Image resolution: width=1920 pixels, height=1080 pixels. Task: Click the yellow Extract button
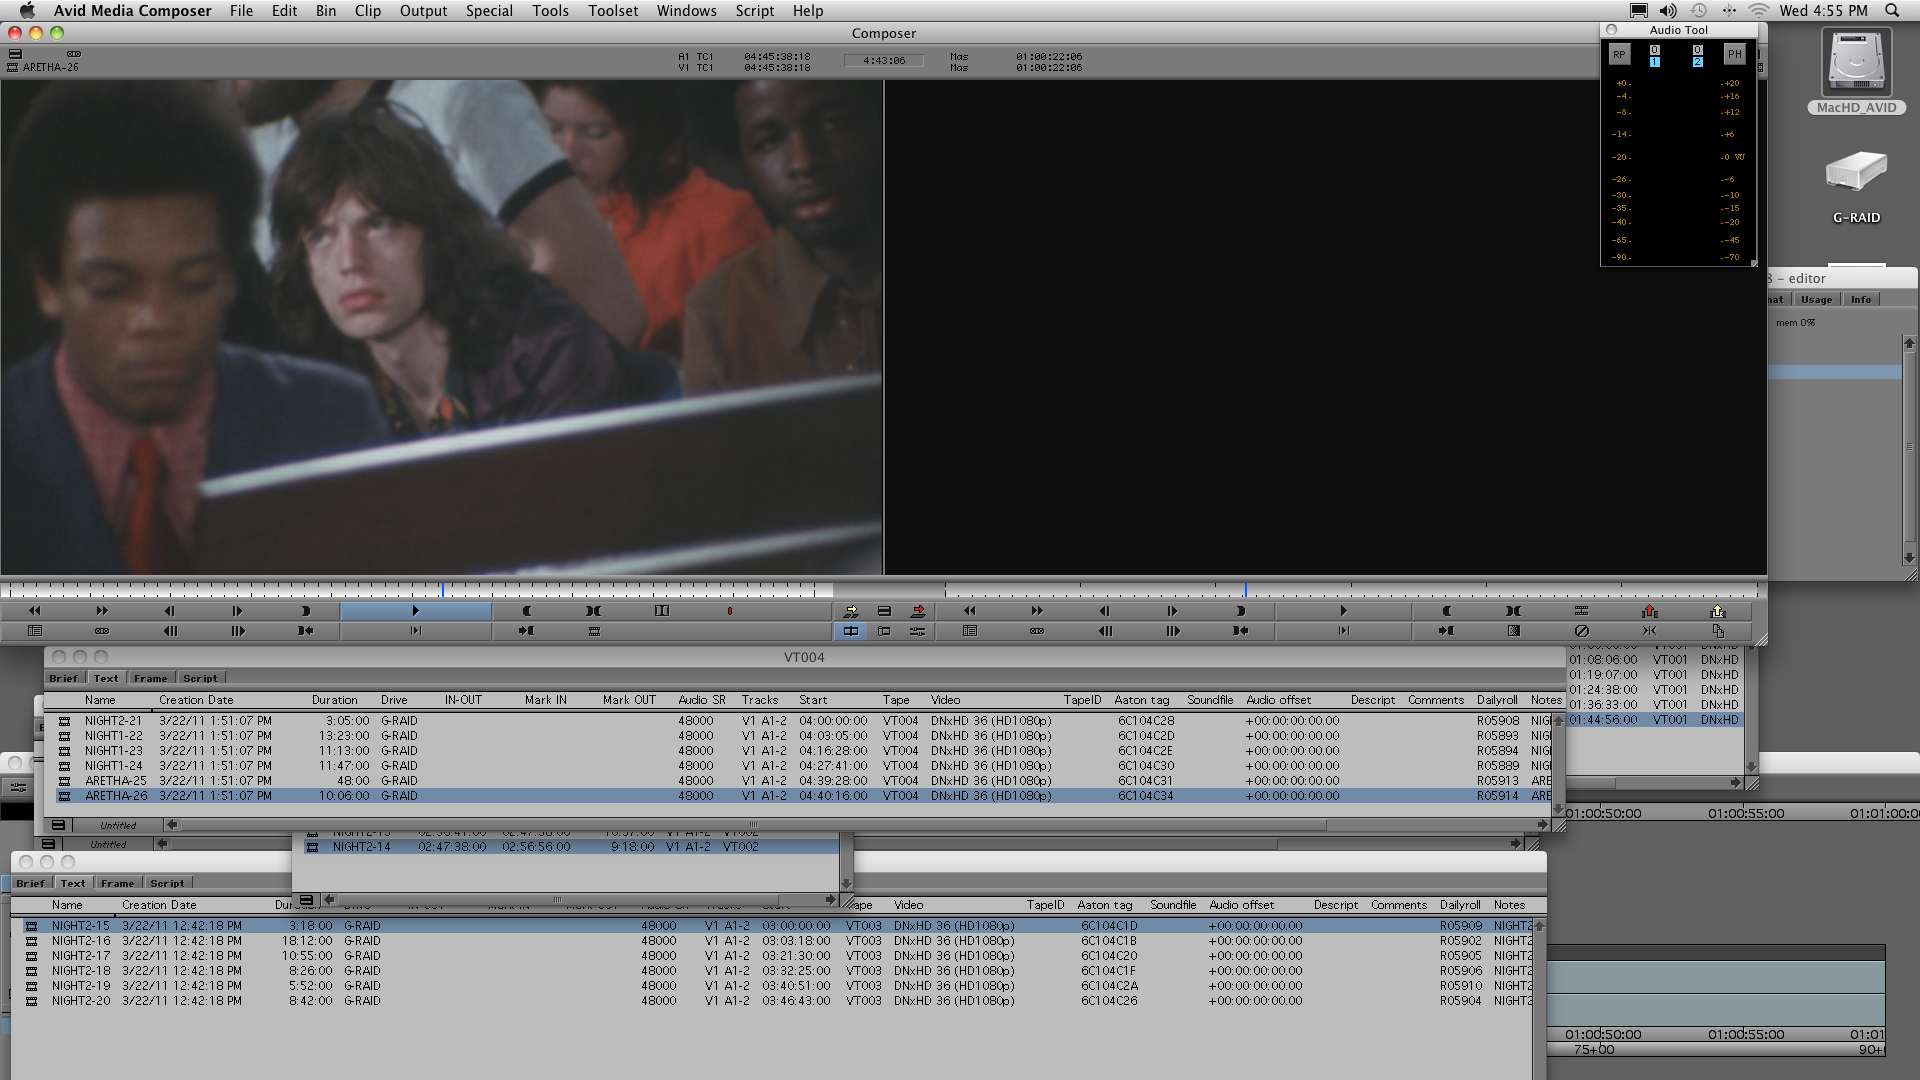(x=1717, y=611)
